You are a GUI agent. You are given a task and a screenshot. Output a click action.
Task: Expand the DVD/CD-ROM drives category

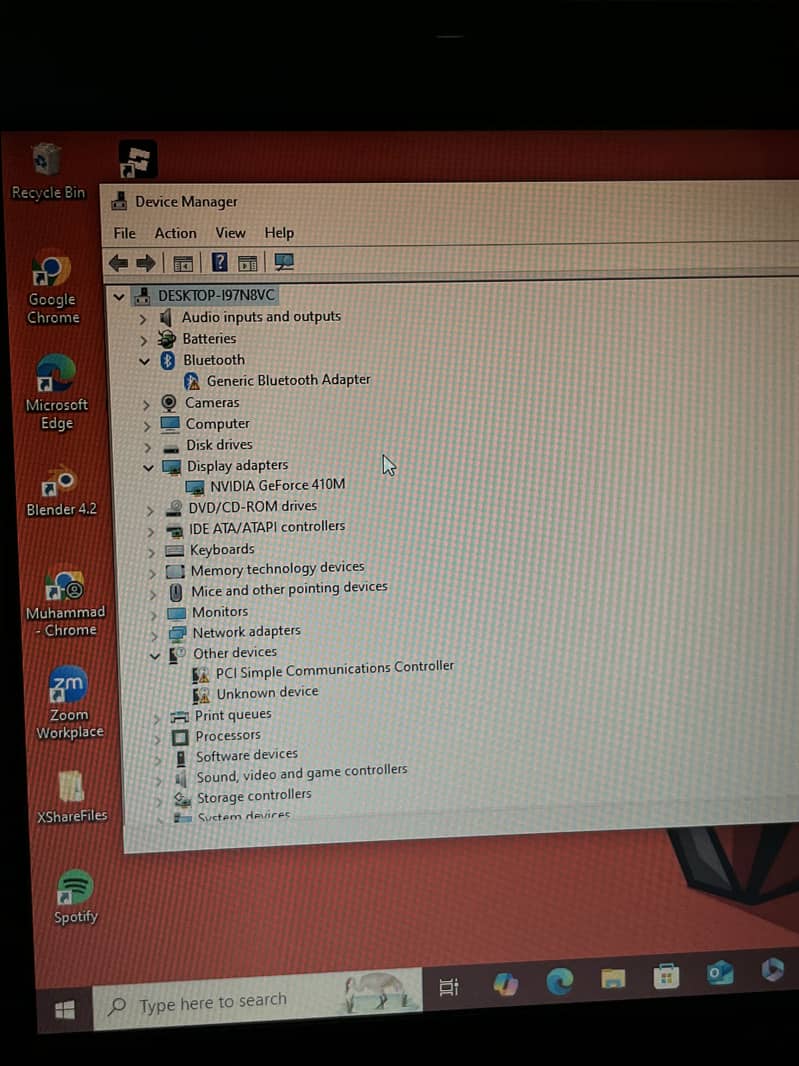tap(150, 511)
